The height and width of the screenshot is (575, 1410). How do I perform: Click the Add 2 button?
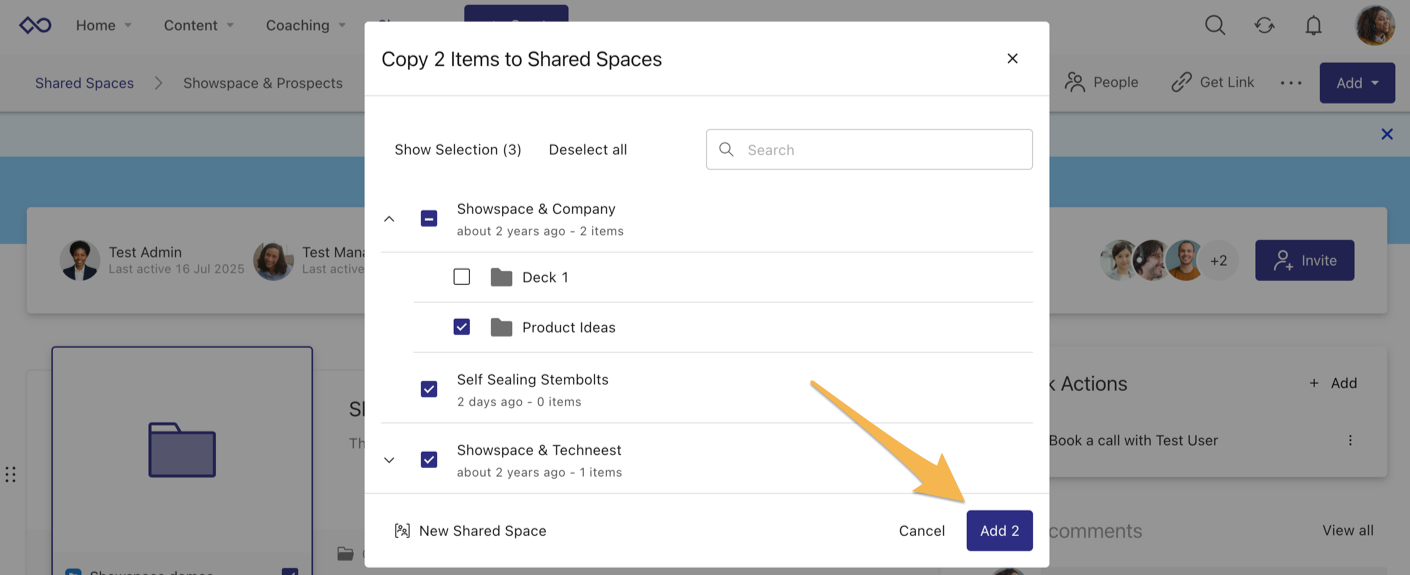(x=999, y=531)
